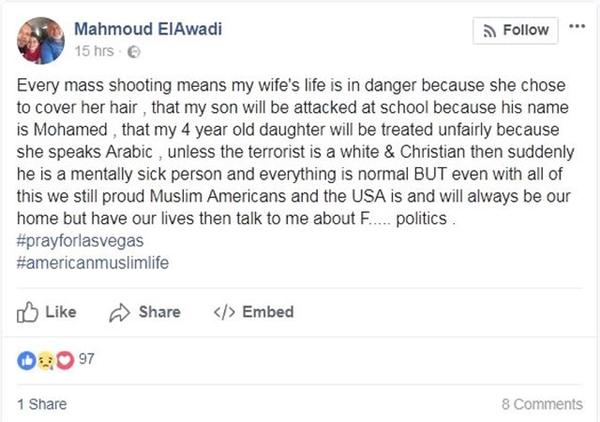
Task: Click the thumbs-up Like icon
Action: [27, 312]
